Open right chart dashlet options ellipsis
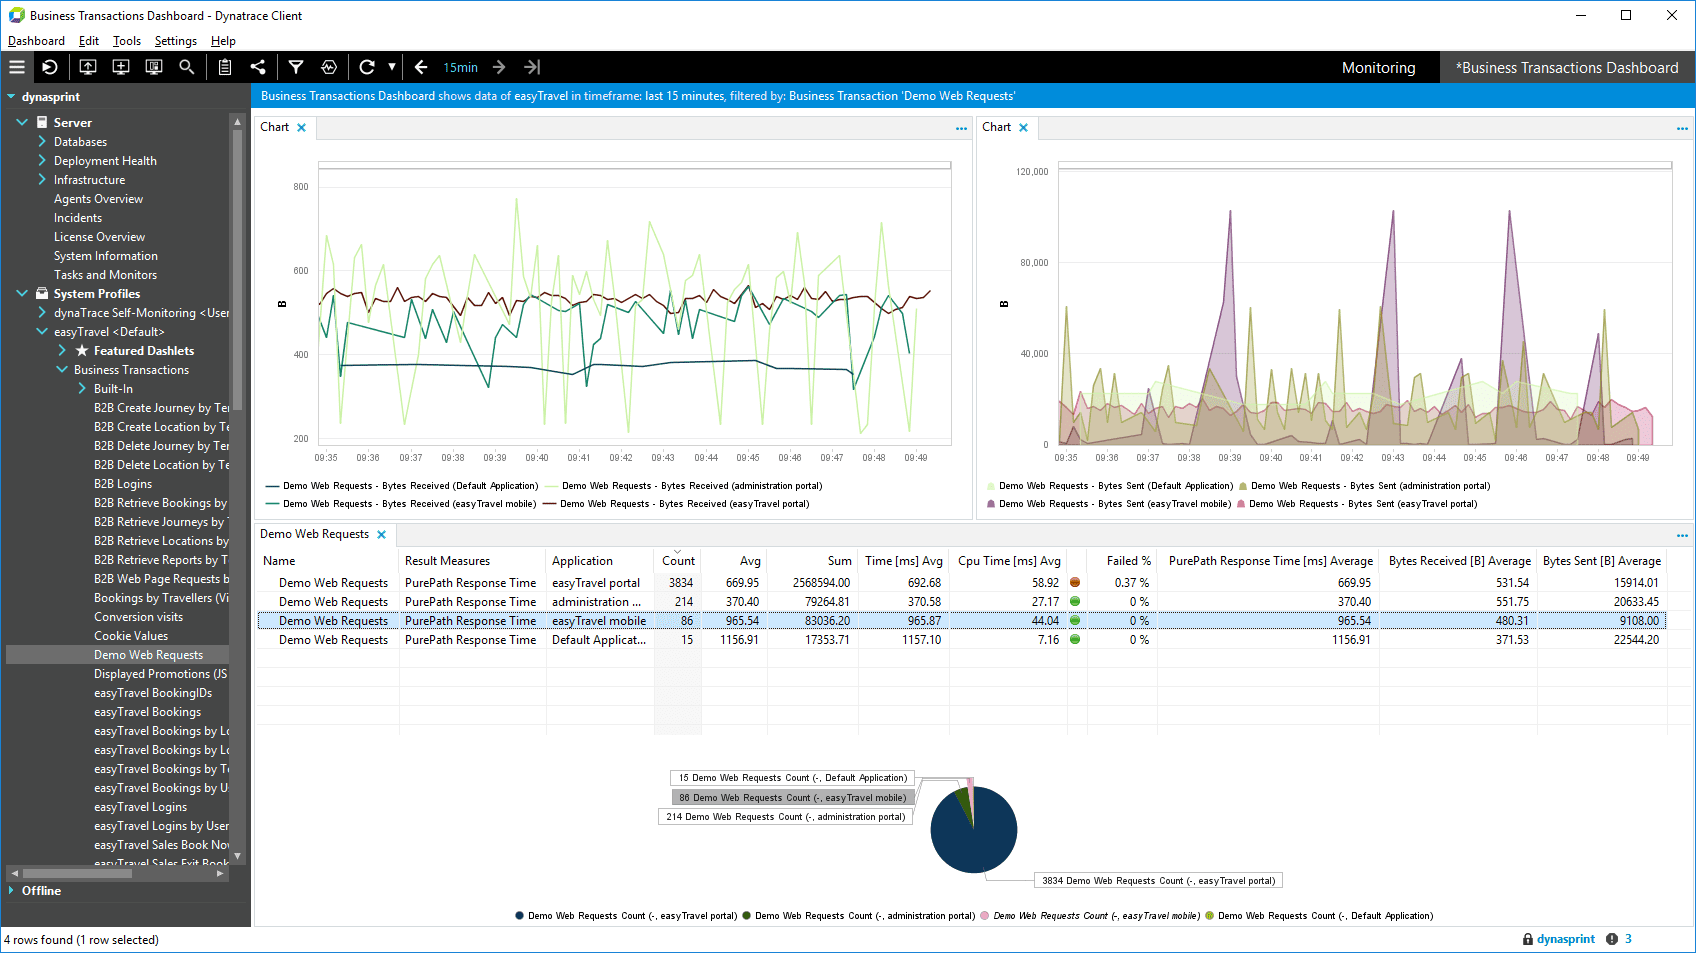The width and height of the screenshot is (1696, 953). click(1682, 129)
